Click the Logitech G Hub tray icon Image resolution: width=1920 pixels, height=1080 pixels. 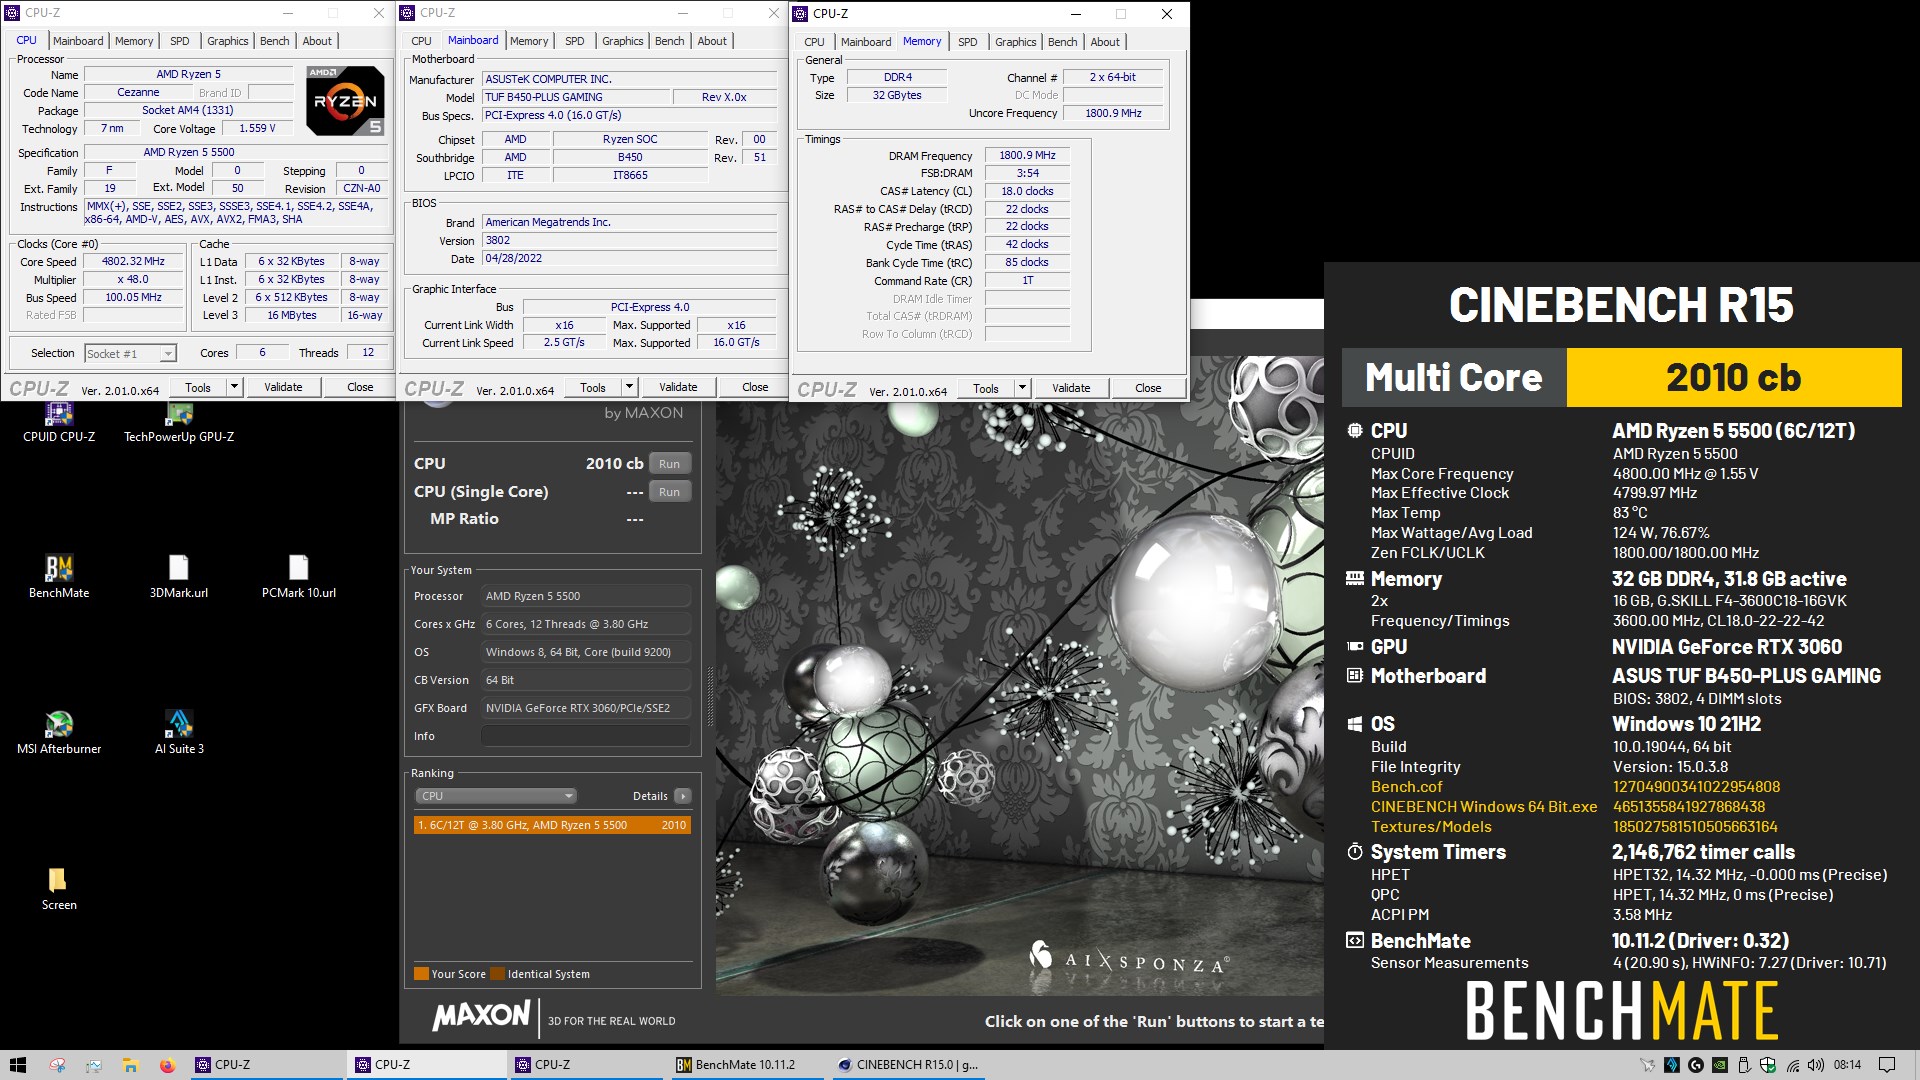[1695, 1065]
